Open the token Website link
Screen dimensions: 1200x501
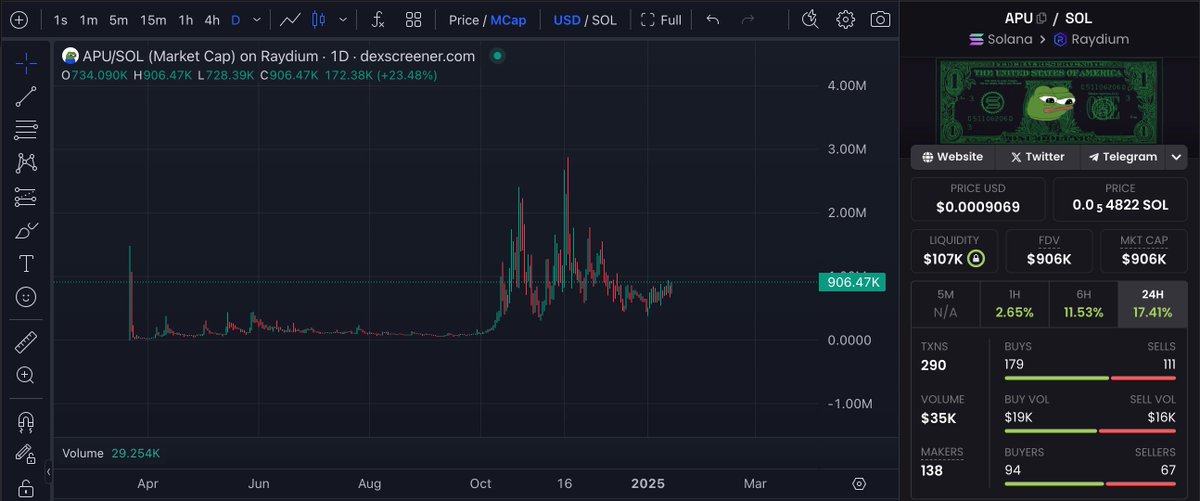(x=952, y=157)
